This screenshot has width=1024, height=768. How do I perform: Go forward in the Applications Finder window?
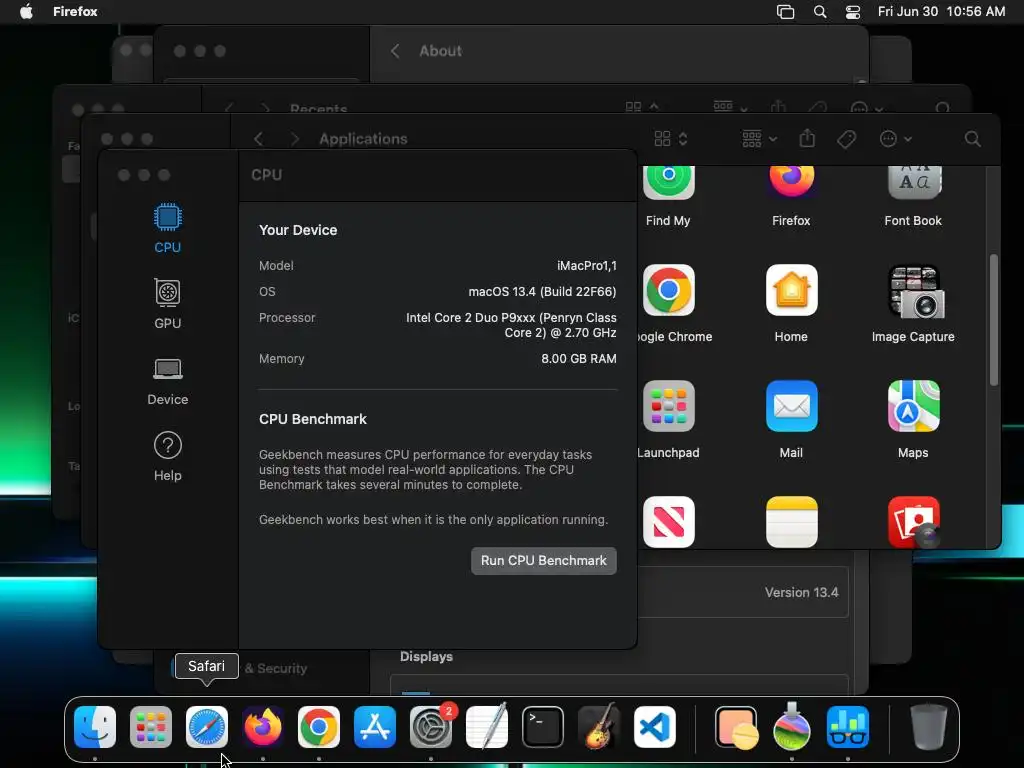295,139
